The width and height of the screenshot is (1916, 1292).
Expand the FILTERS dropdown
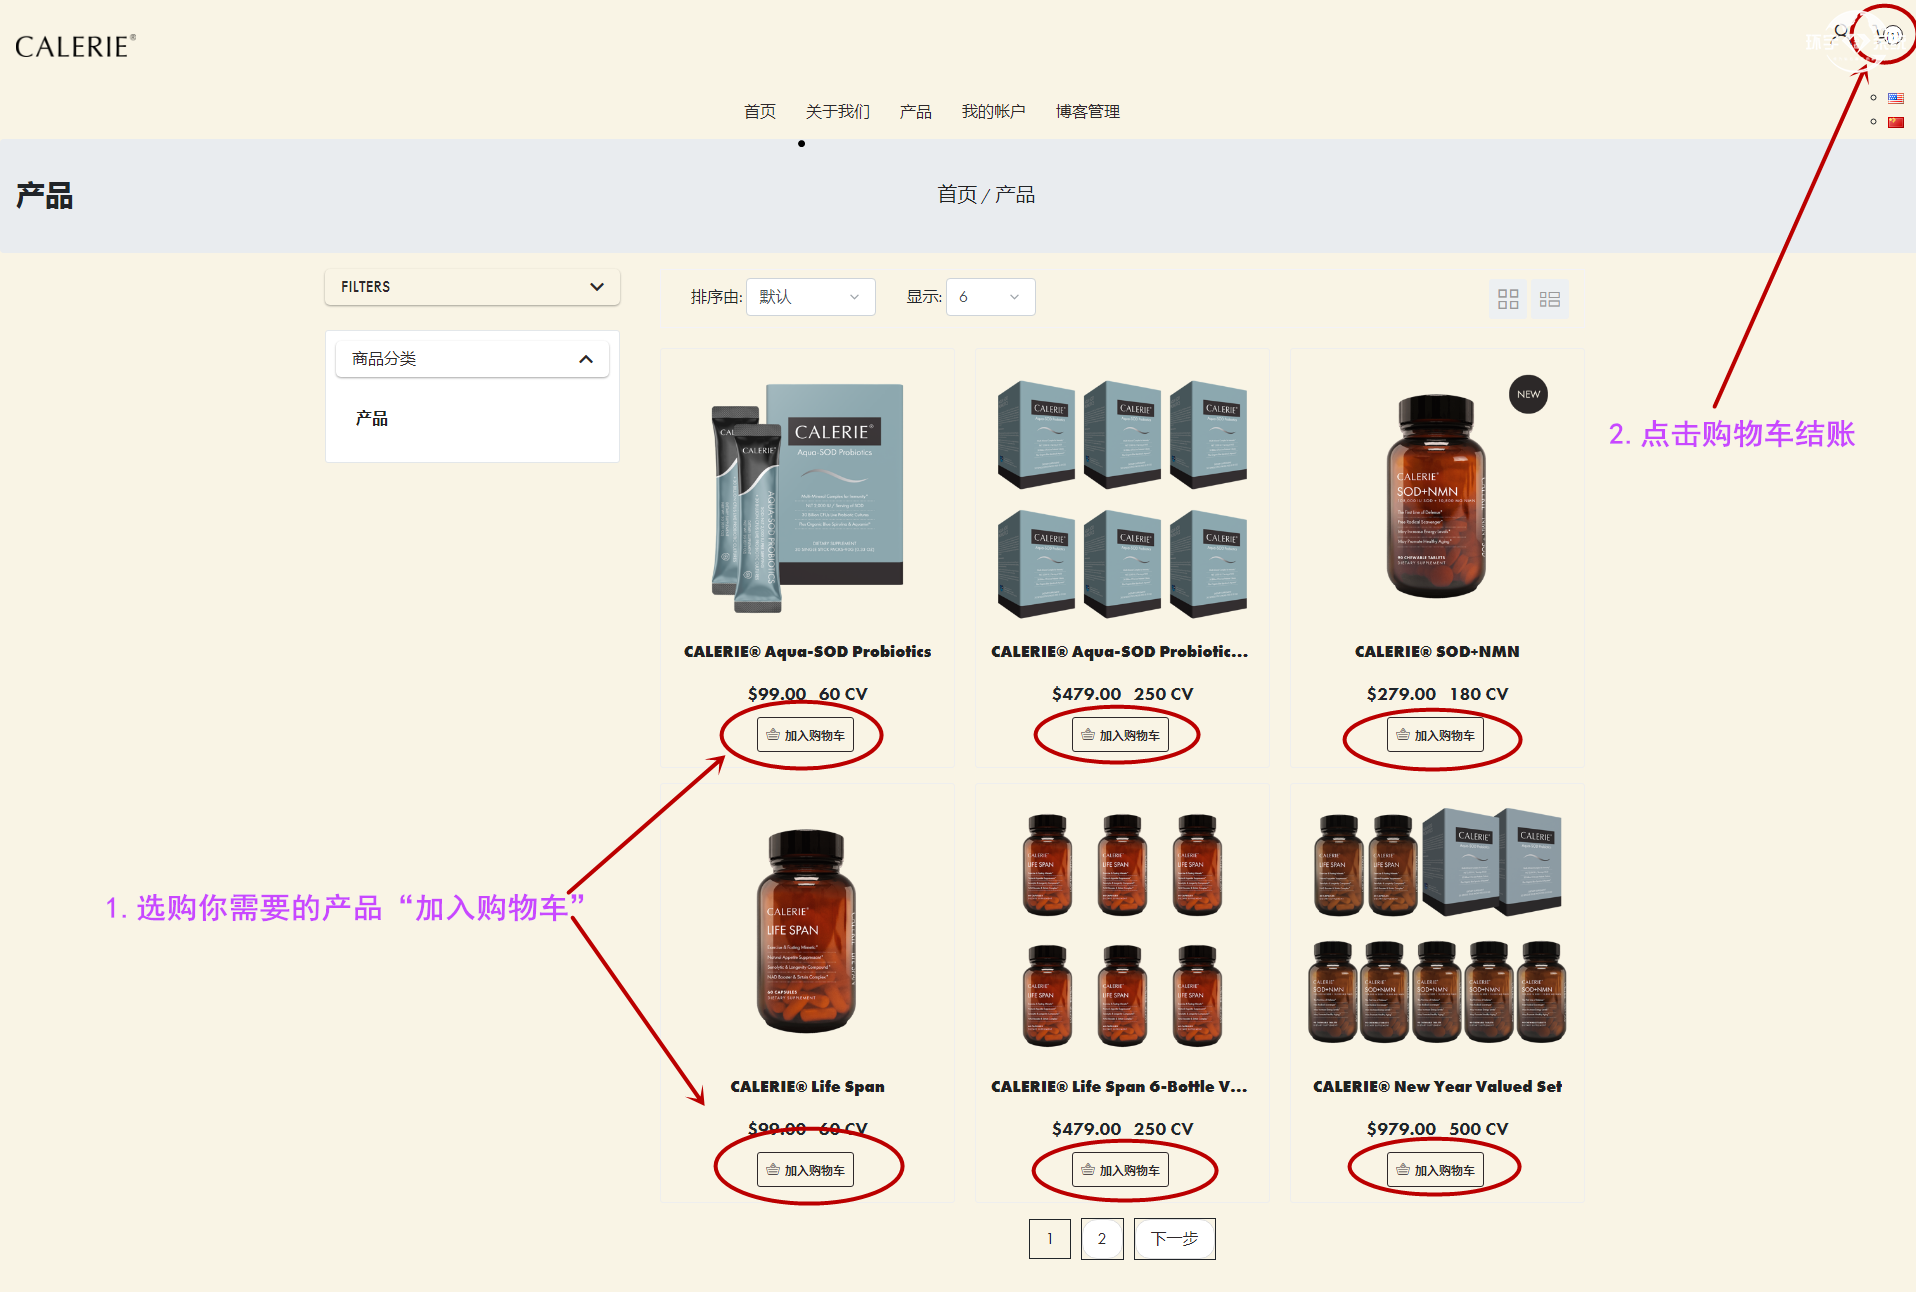[x=472, y=287]
